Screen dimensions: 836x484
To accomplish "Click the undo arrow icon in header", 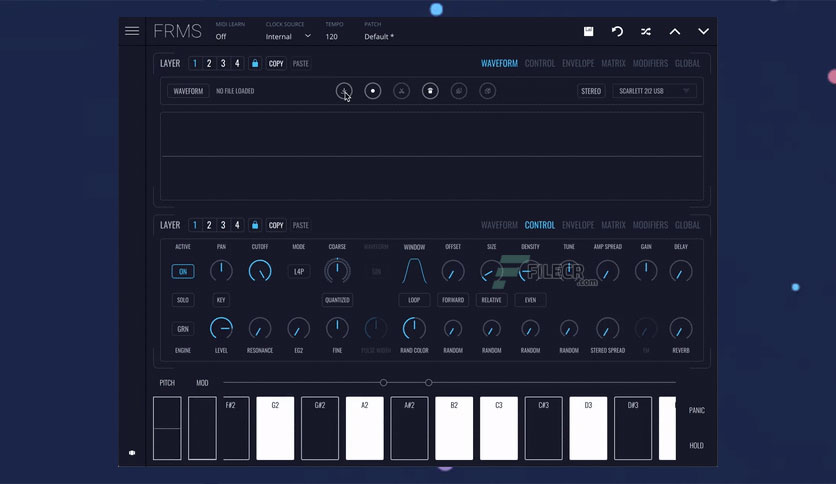I will tap(617, 31).
